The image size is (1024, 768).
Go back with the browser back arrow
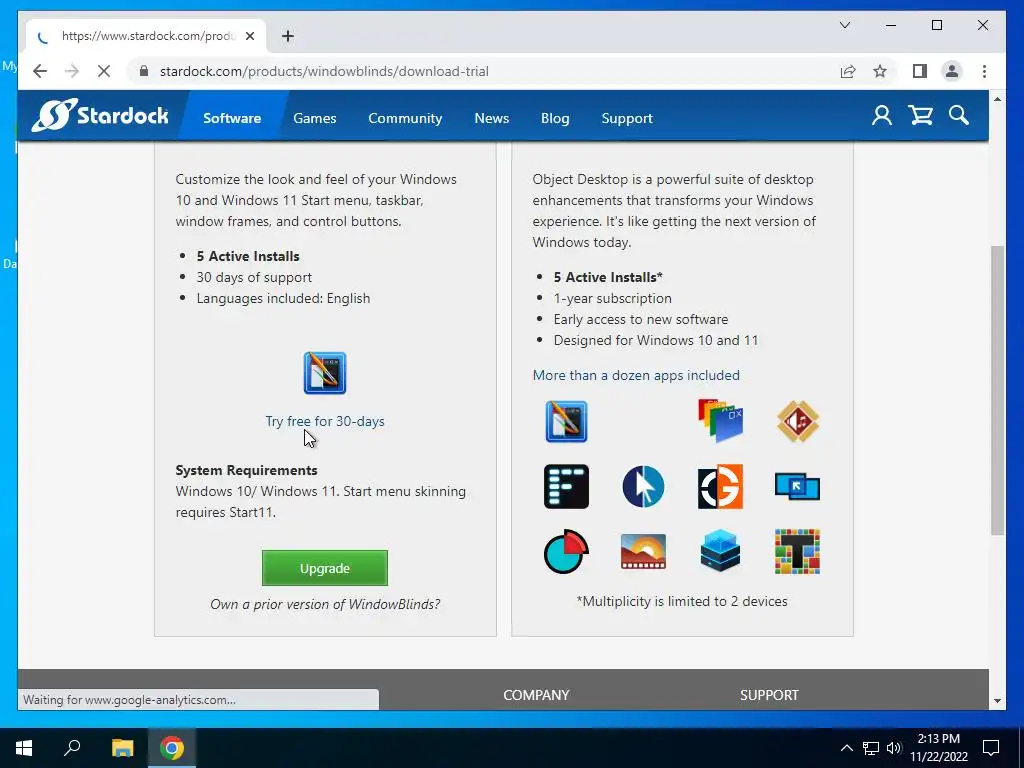[x=40, y=71]
